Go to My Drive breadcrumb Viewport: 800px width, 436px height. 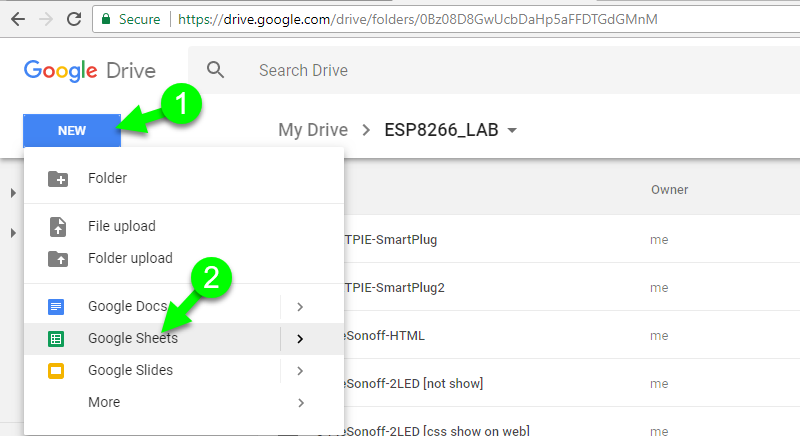click(x=313, y=130)
